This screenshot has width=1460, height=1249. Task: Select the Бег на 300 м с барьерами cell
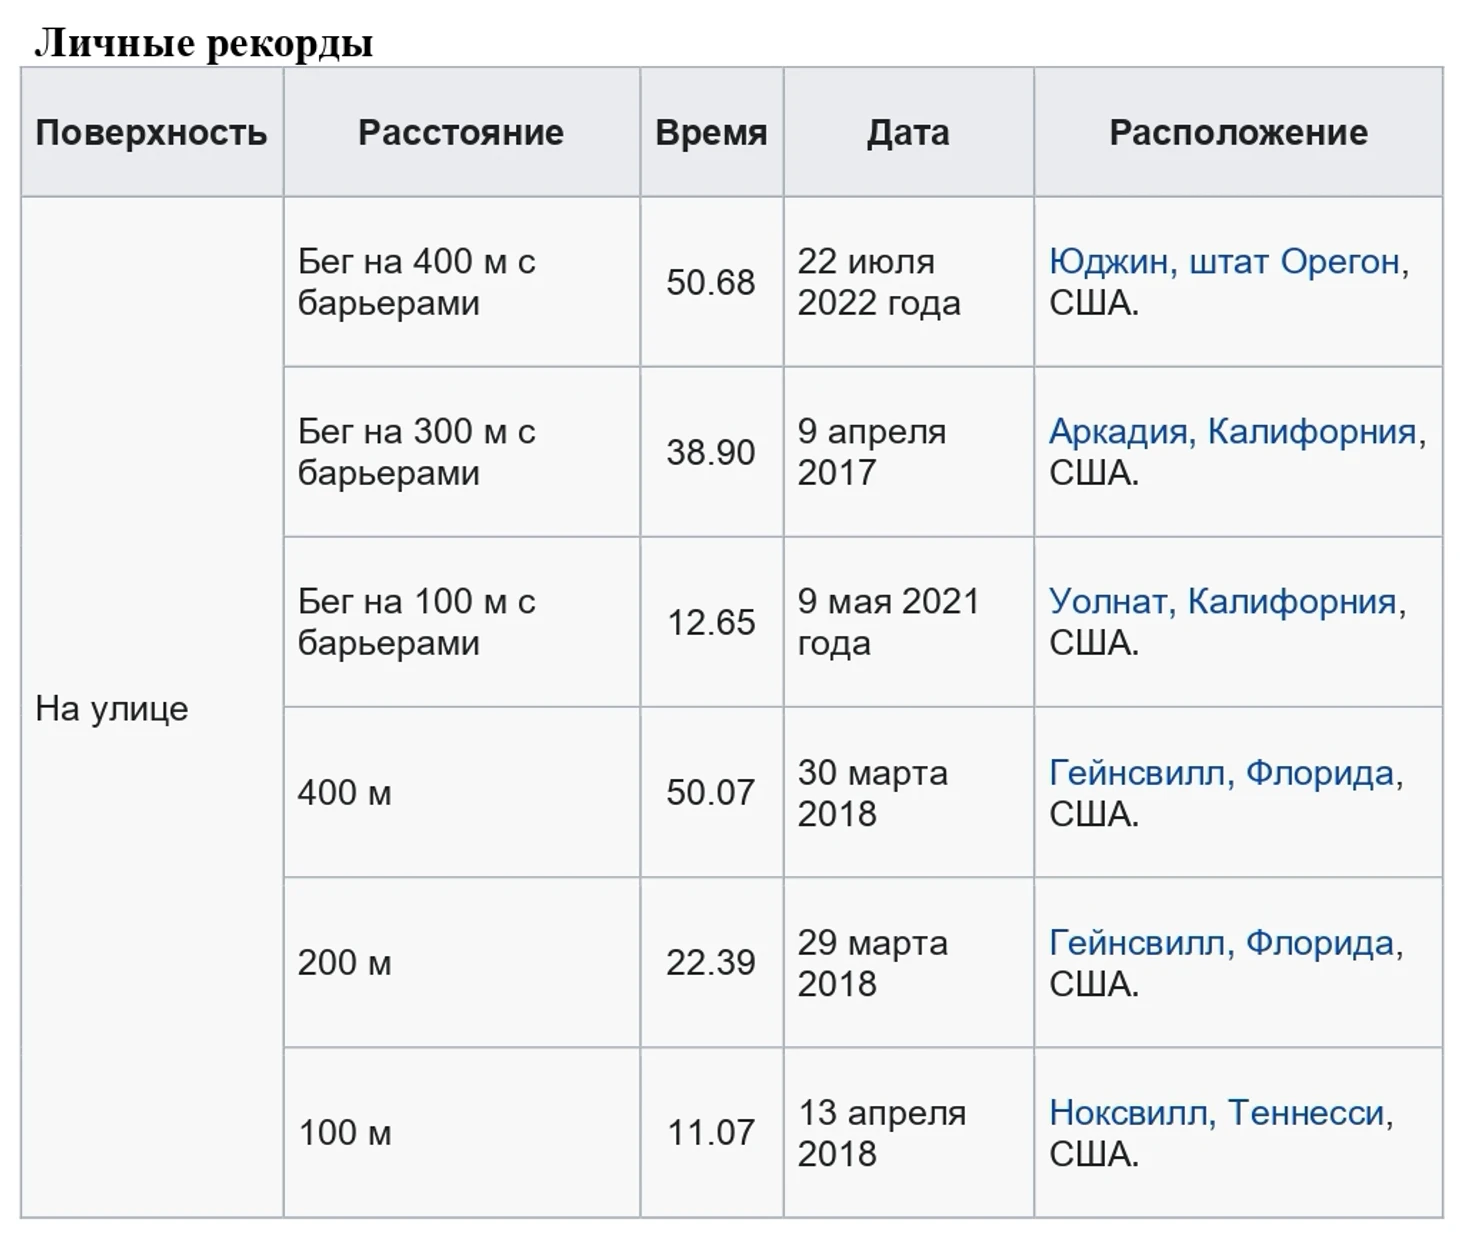coord(417,452)
